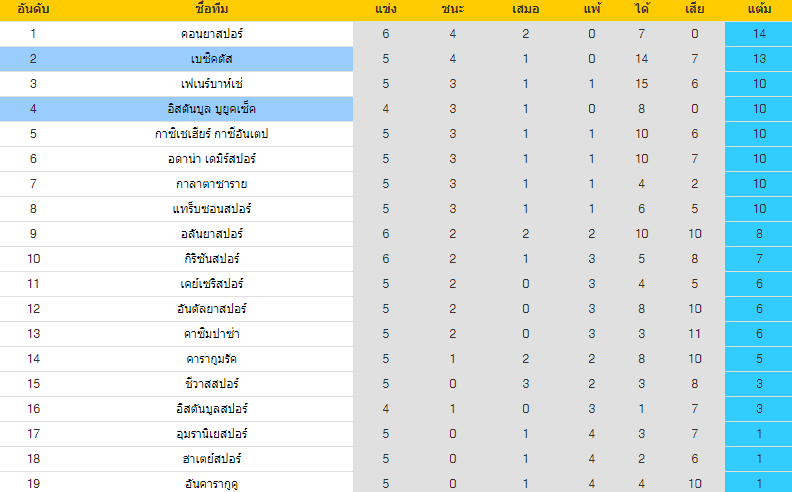Click the ชนะ column header
This screenshot has height=492, width=792.
(x=453, y=9)
